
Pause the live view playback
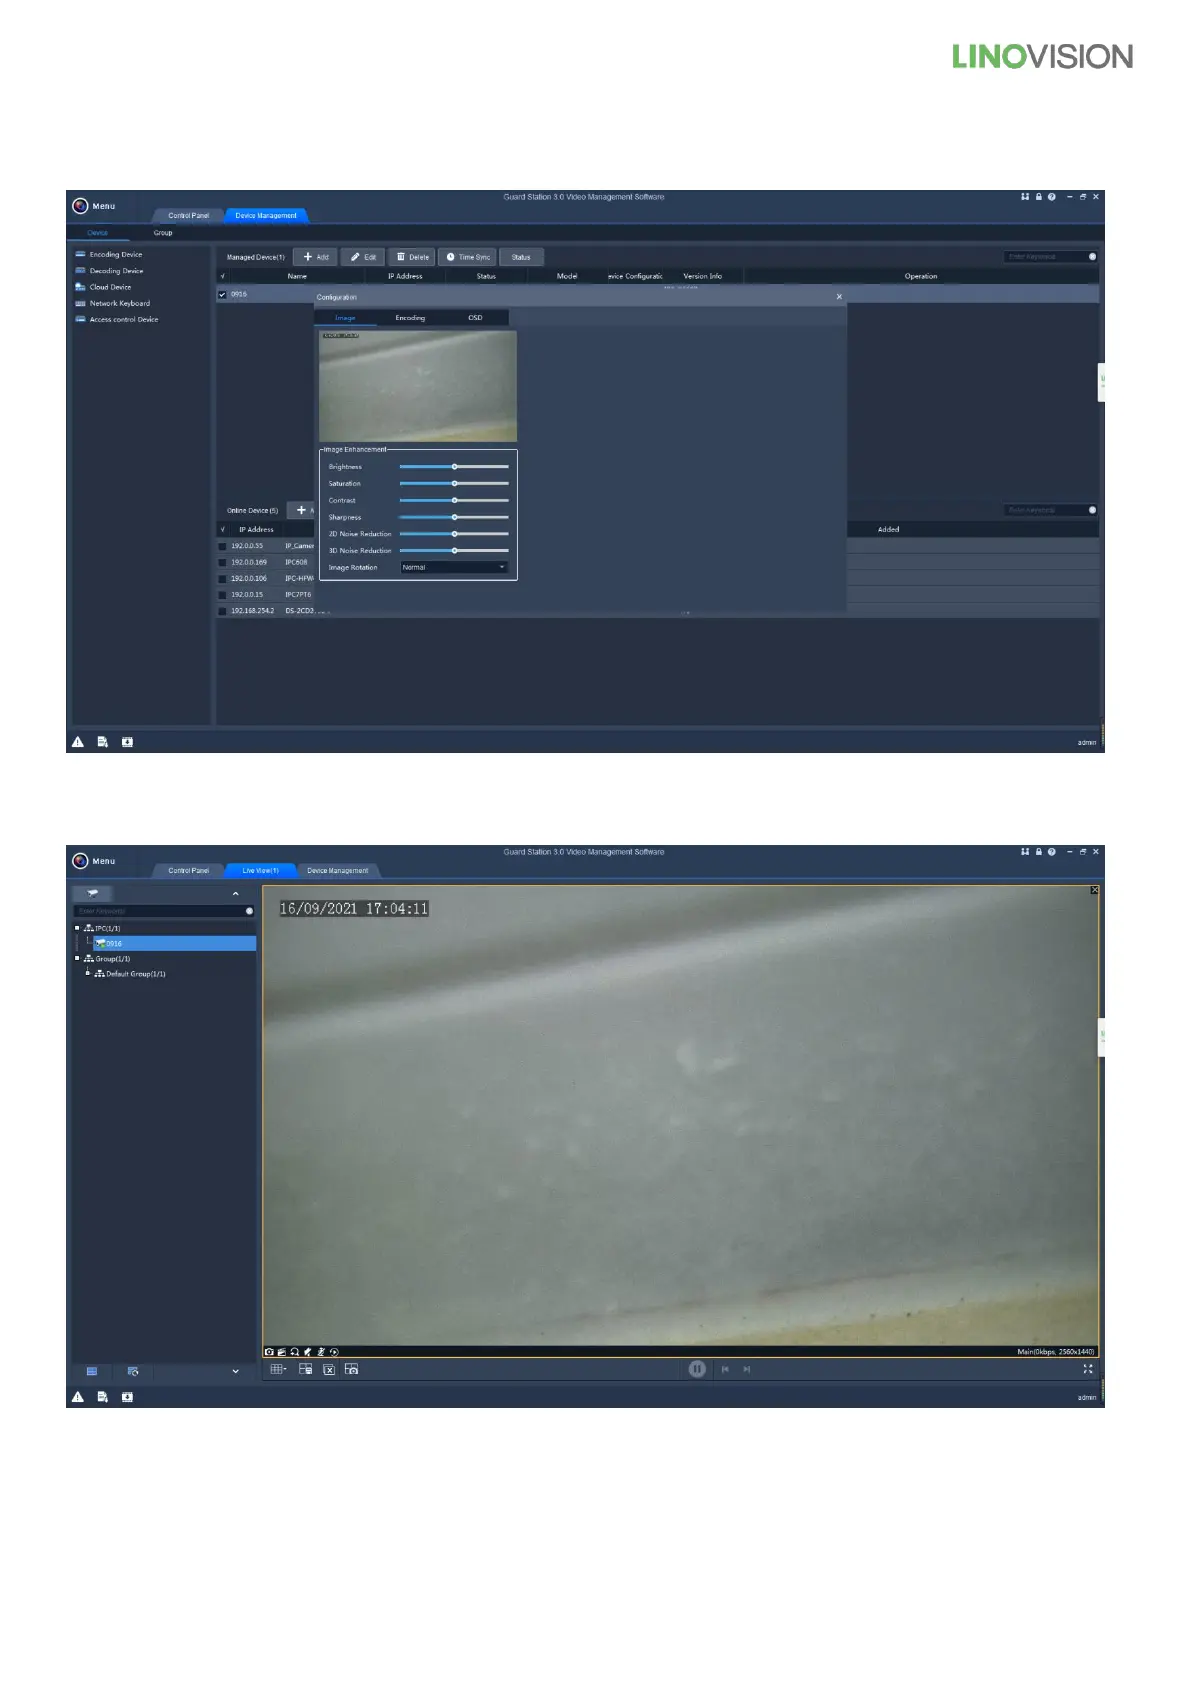pyautogui.click(x=697, y=1369)
